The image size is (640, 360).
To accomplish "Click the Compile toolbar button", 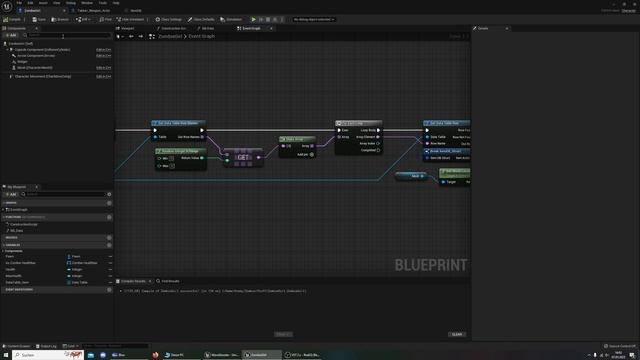I will click(12, 19).
